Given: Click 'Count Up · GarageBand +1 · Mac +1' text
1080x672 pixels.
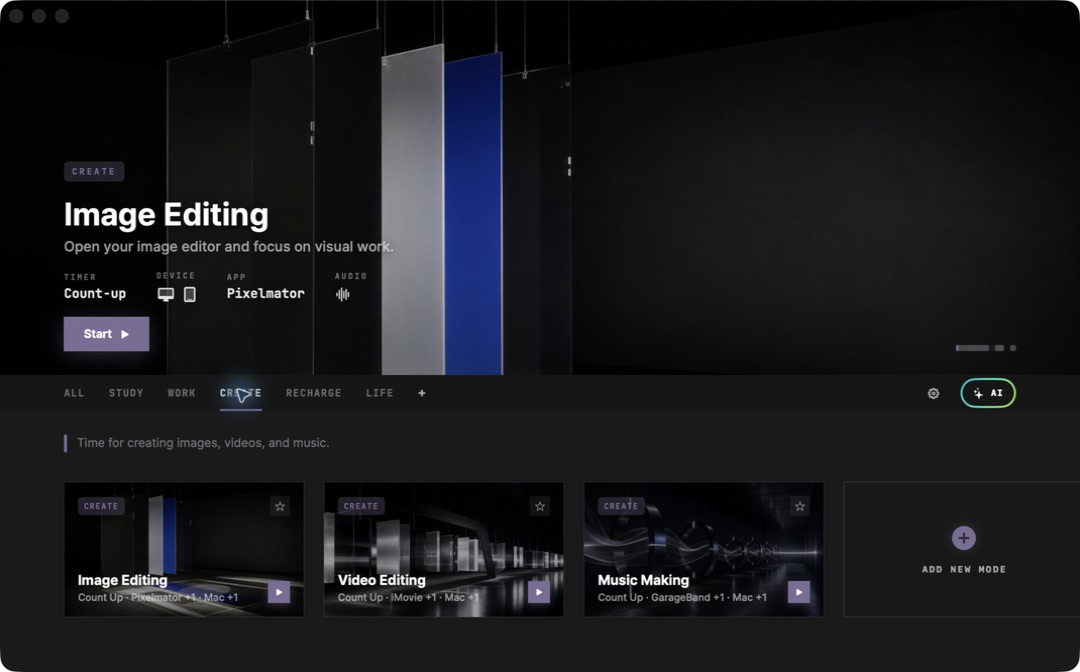Looking at the screenshot, I should click(x=682, y=597).
